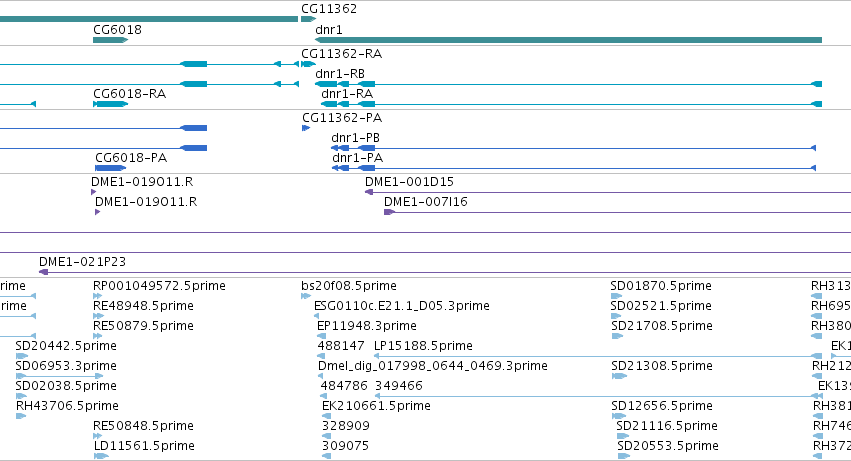The width and height of the screenshot is (851, 461).
Task: Click the EP11948.3prime EST label
Action: point(366,326)
